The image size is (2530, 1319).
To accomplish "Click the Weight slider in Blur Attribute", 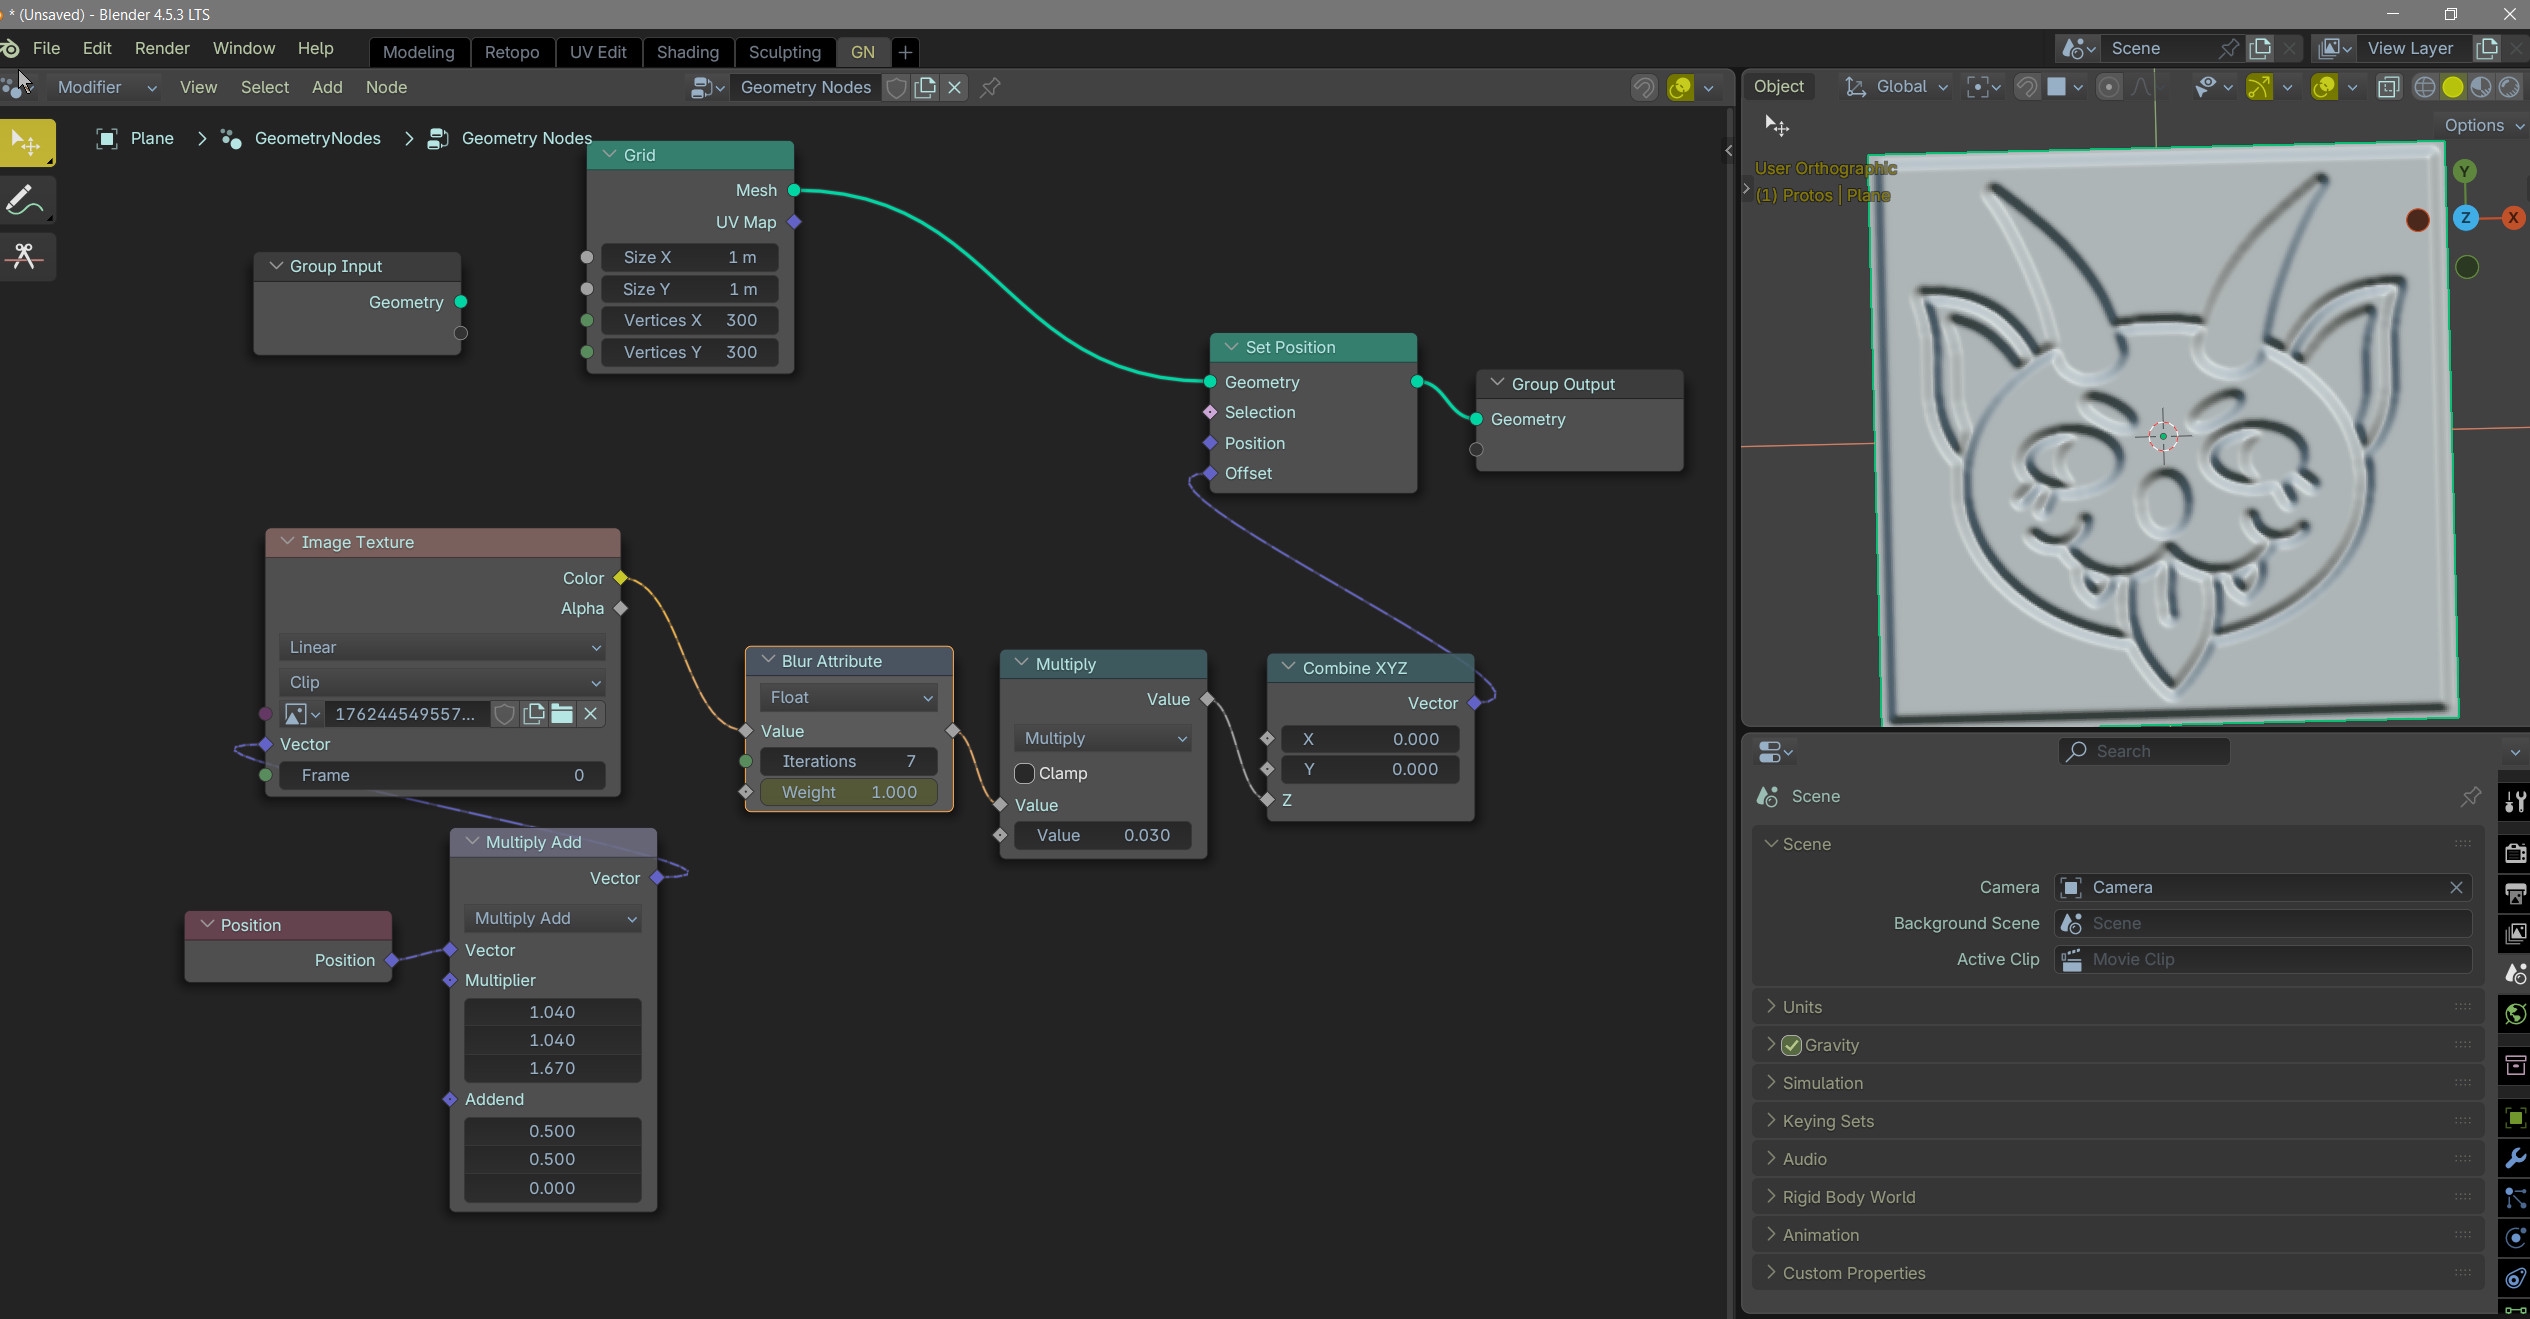I will [x=848, y=792].
